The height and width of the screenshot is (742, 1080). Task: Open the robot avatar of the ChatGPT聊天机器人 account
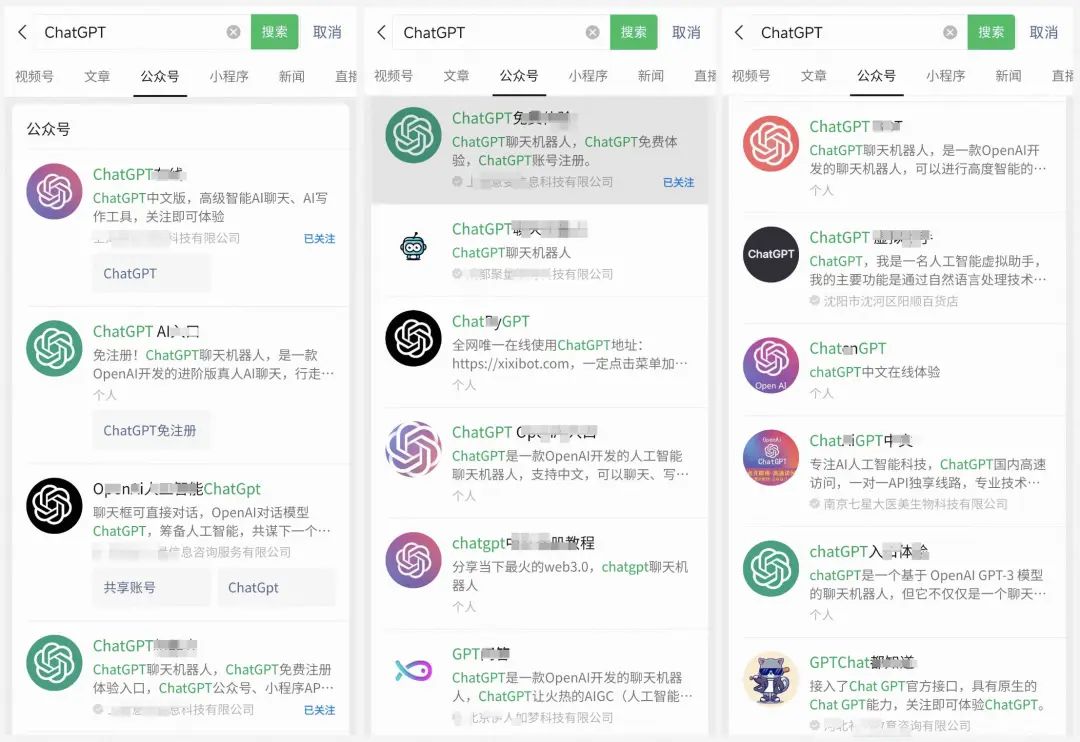click(x=413, y=246)
